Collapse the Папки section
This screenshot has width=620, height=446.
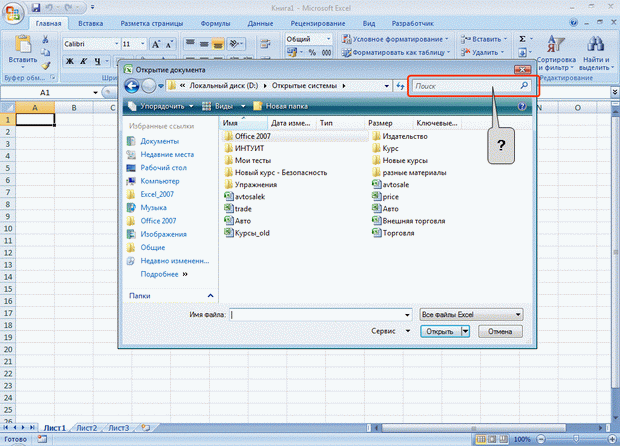coord(210,296)
